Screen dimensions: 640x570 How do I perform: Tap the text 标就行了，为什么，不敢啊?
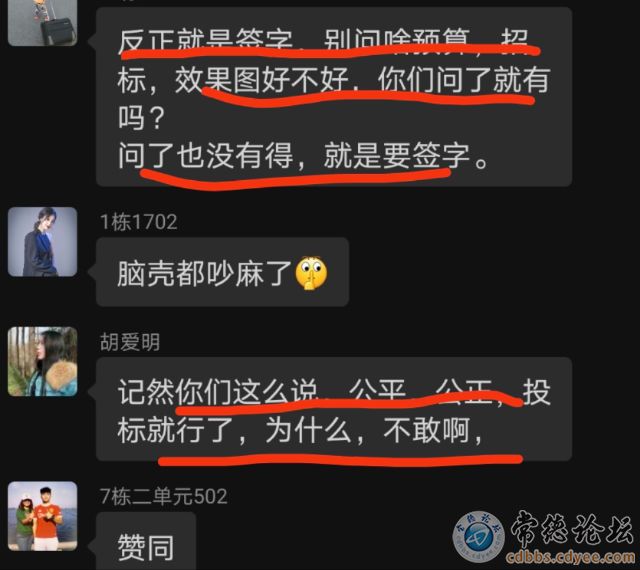click(x=300, y=430)
